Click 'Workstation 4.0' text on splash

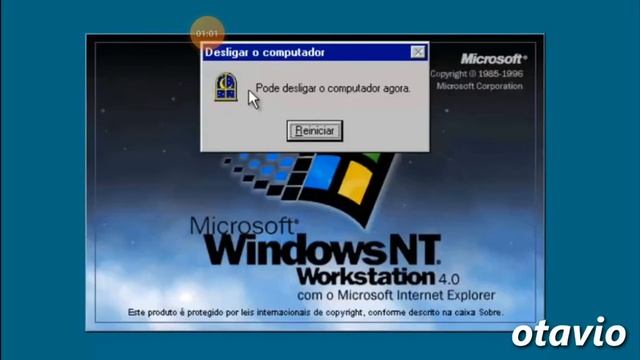click(378, 277)
